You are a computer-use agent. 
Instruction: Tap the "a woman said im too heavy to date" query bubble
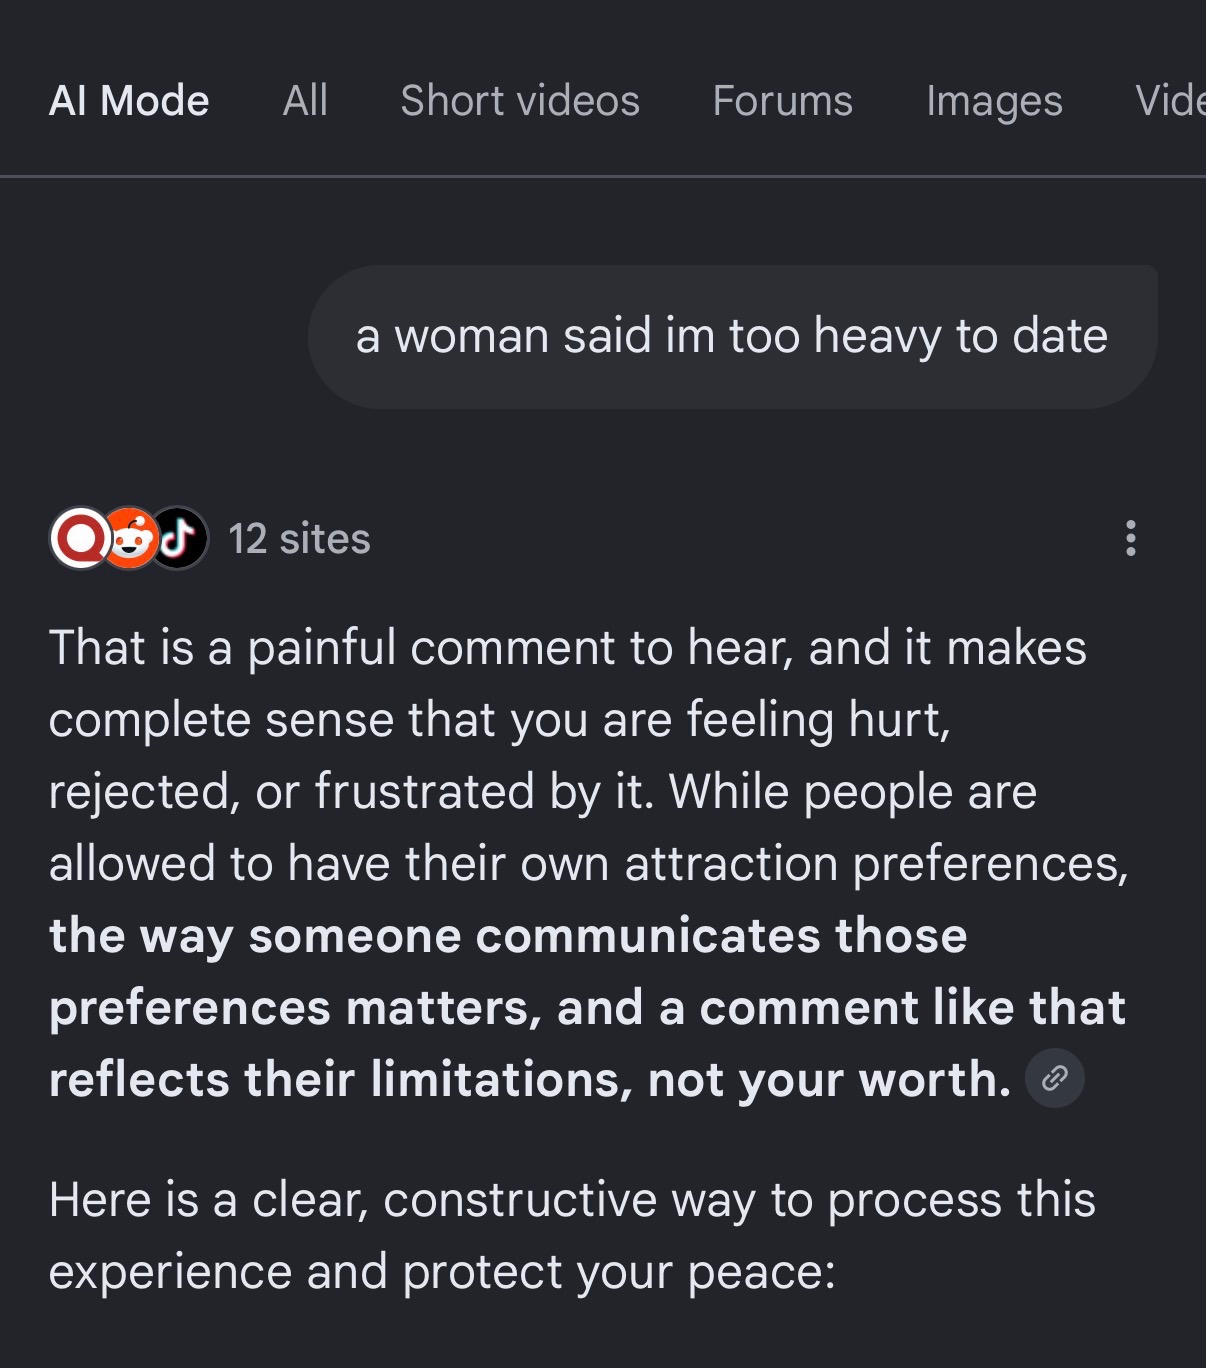pyautogui.click(x=732, y=336)
